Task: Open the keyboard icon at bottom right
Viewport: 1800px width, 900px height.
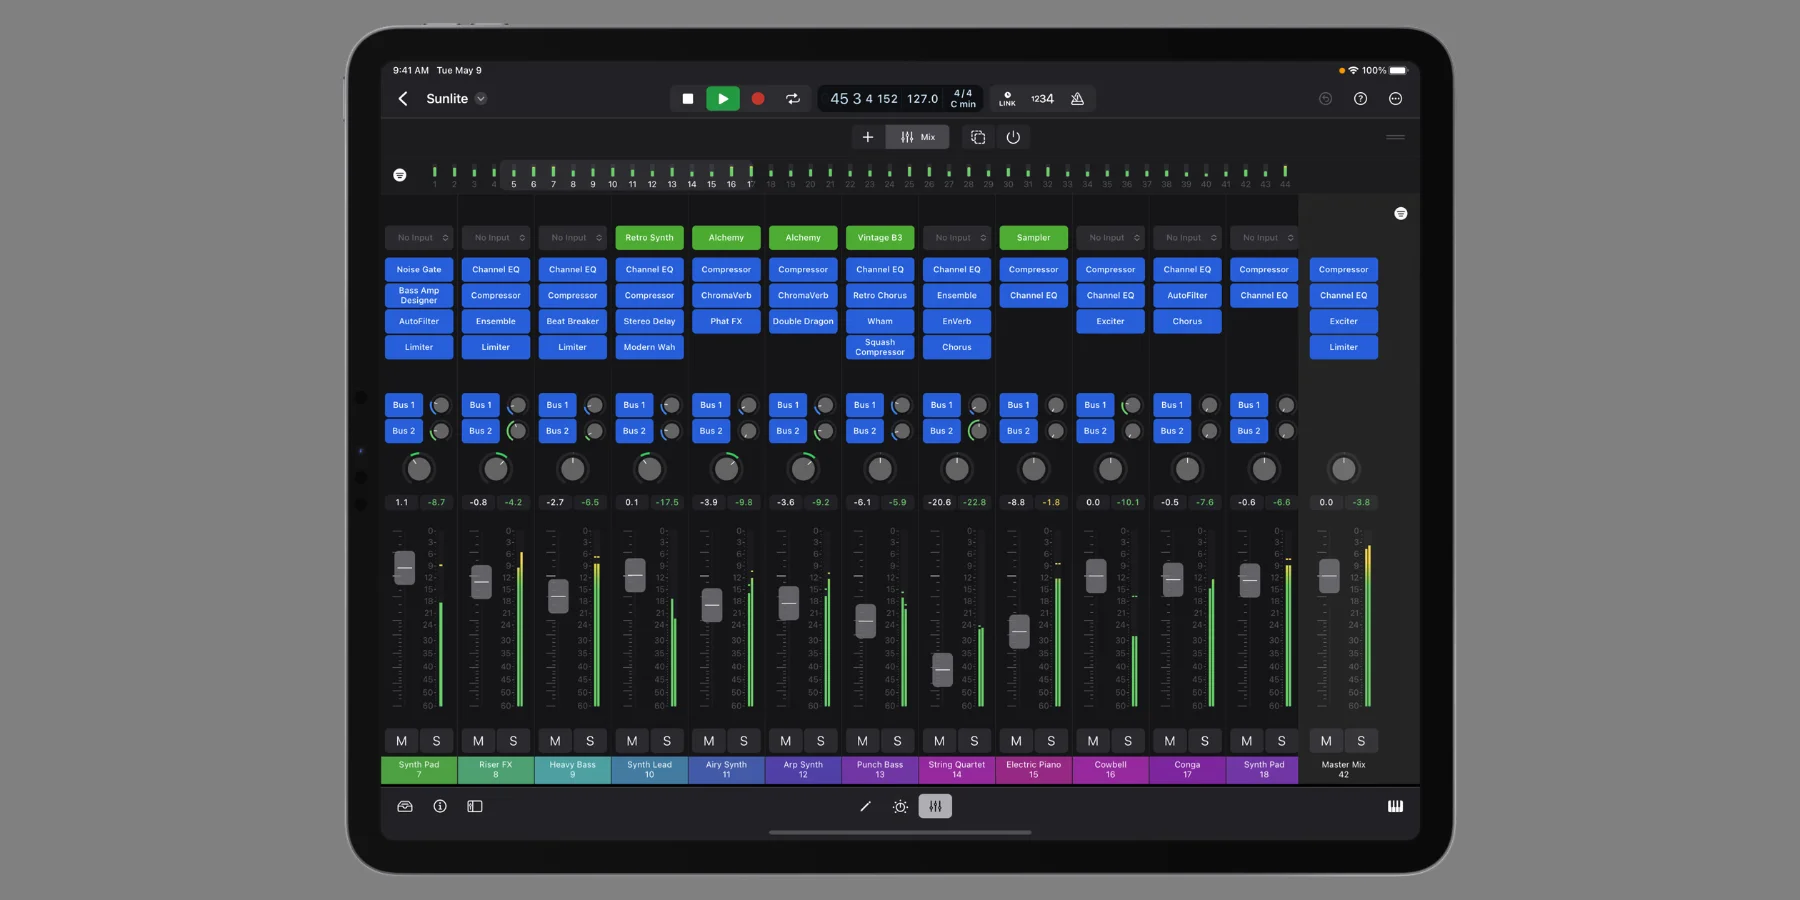Action: (1395, 806)
